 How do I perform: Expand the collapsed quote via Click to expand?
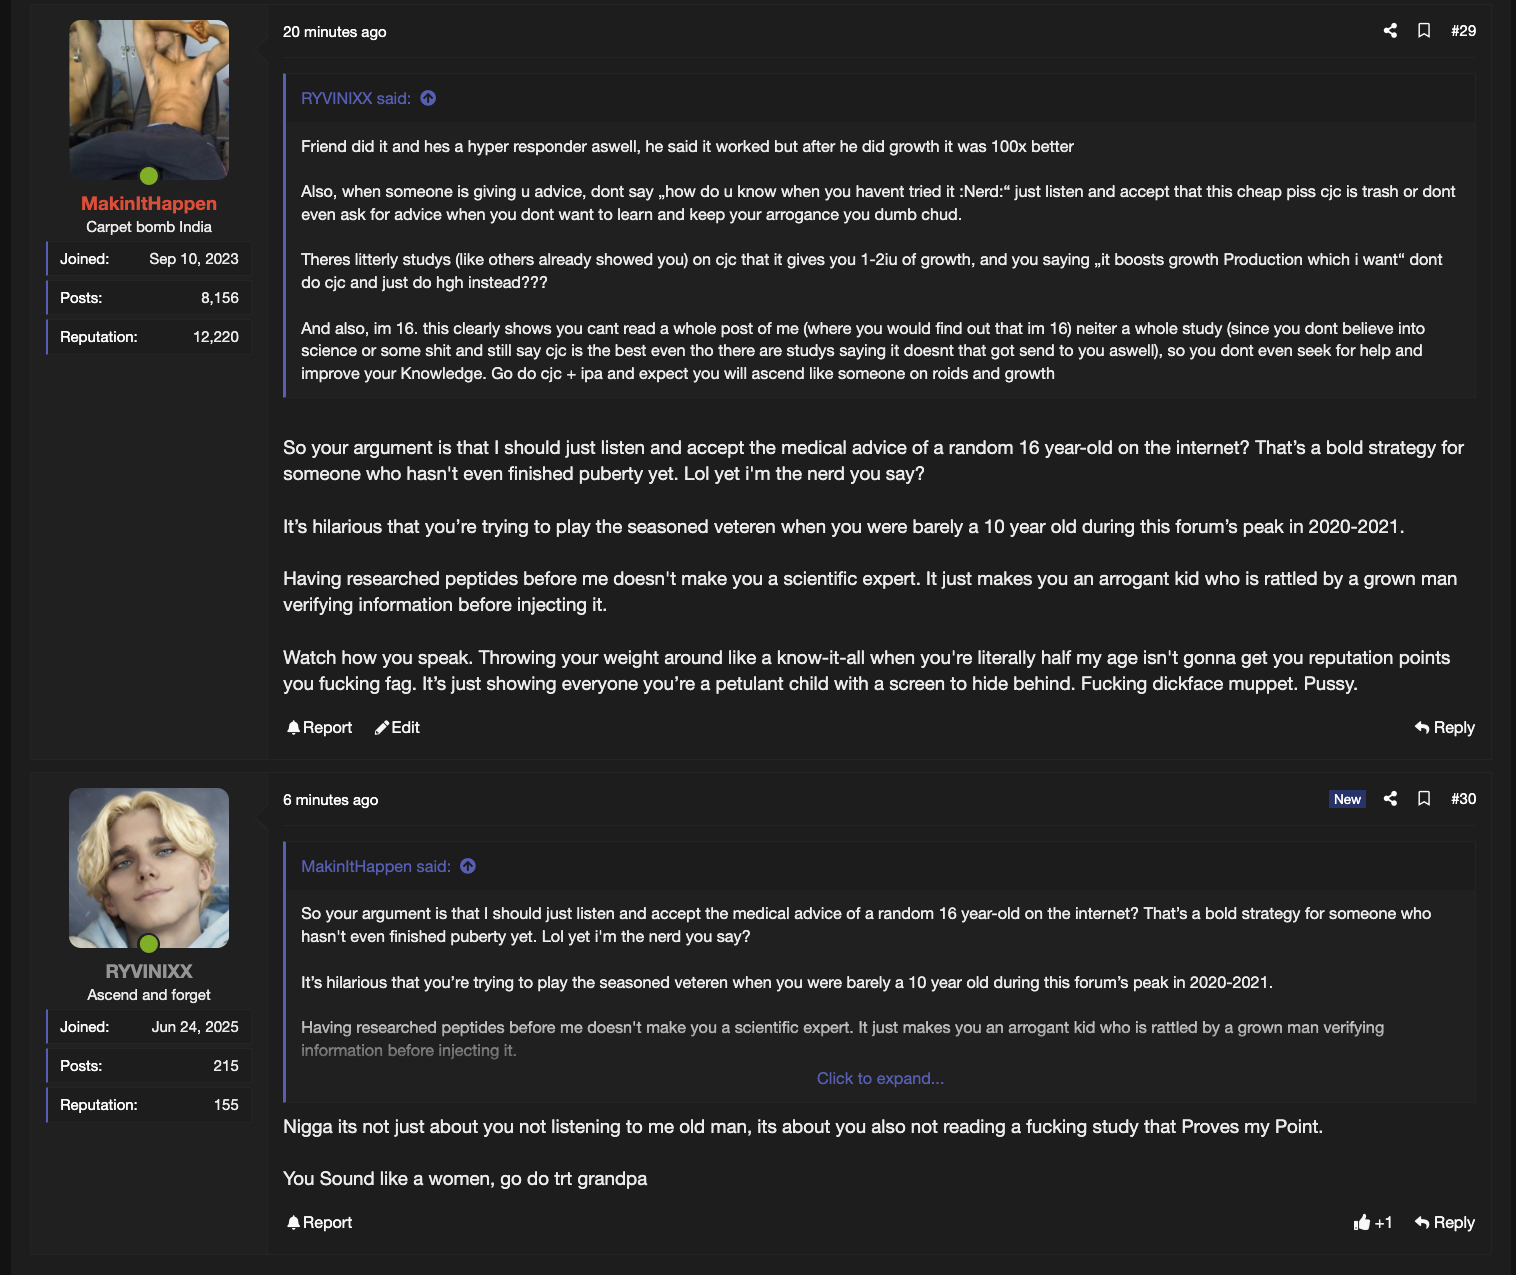point(880,1079)
